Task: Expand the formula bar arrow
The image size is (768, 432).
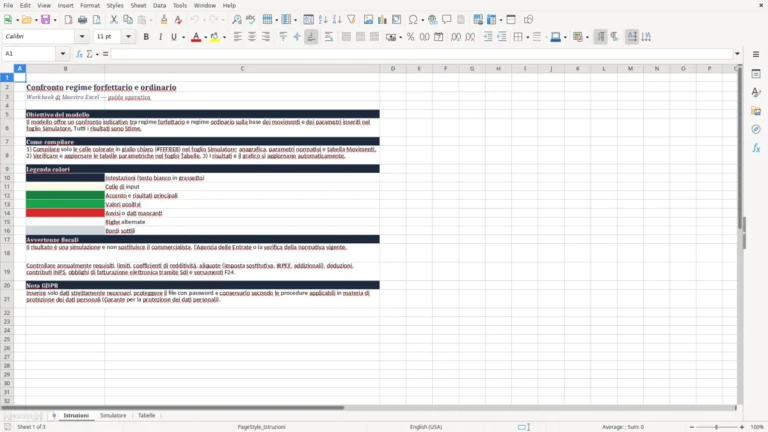Action: (x=737, y=54)
